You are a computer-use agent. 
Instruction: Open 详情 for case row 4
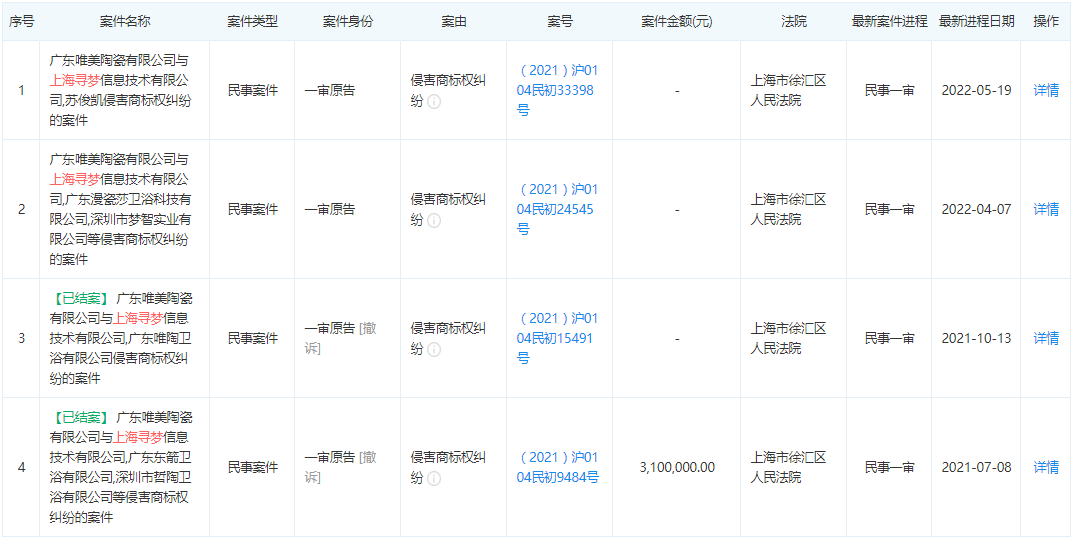coord(1046,467)
